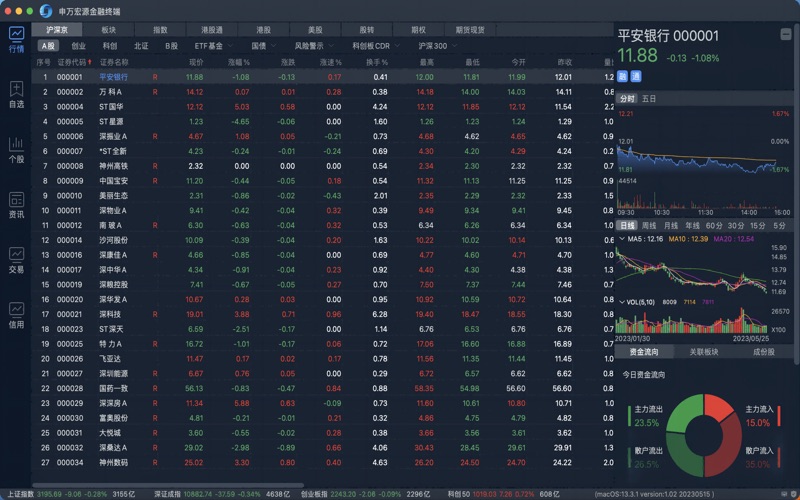Select the 中国宝安 row in the stock list
Image resolution: width=800 pixels, height=500 pixels.
[113, 181]
